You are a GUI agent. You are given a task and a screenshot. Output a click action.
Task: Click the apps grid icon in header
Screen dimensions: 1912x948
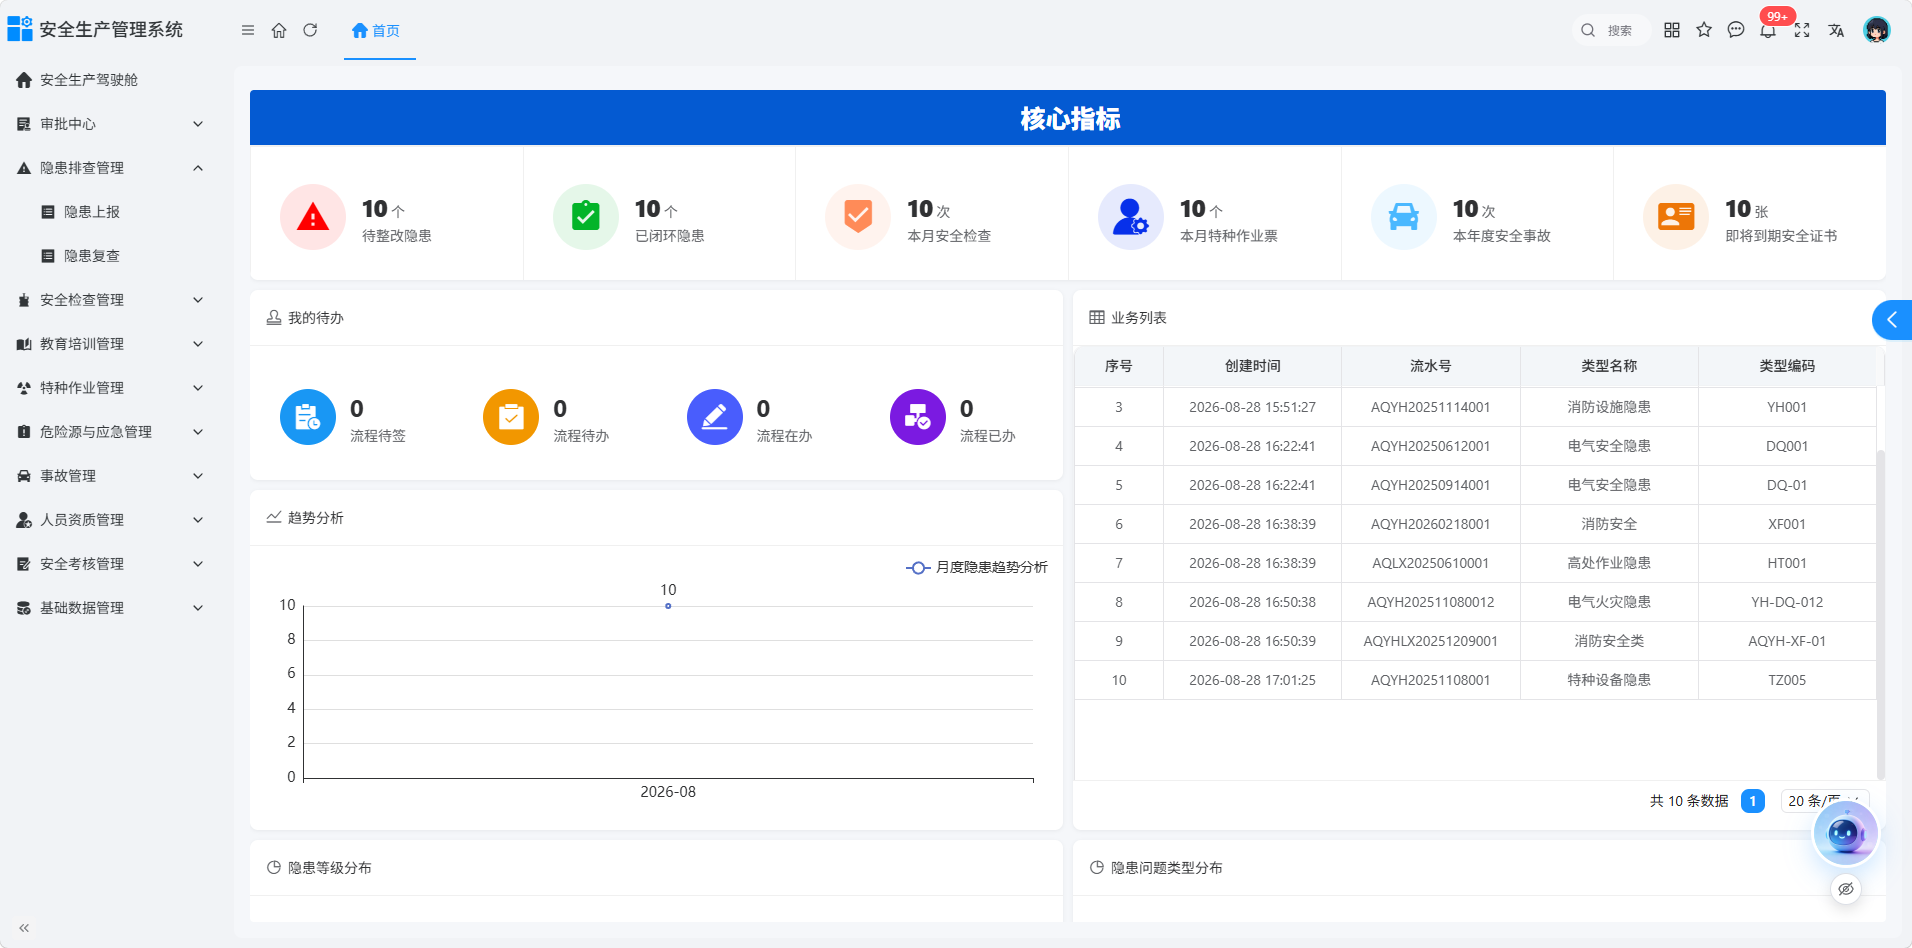(1672, 30)
